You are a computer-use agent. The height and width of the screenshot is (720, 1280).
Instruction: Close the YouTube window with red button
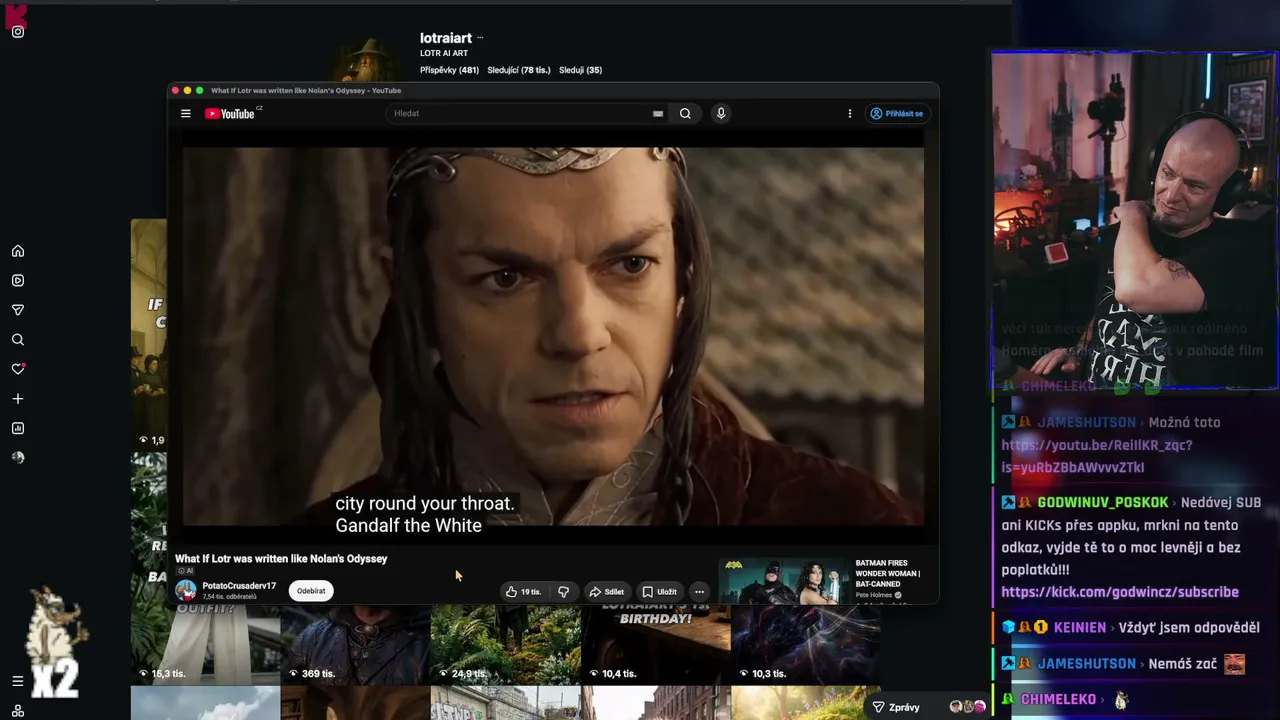pyautogui.click(x=175, y=91)
